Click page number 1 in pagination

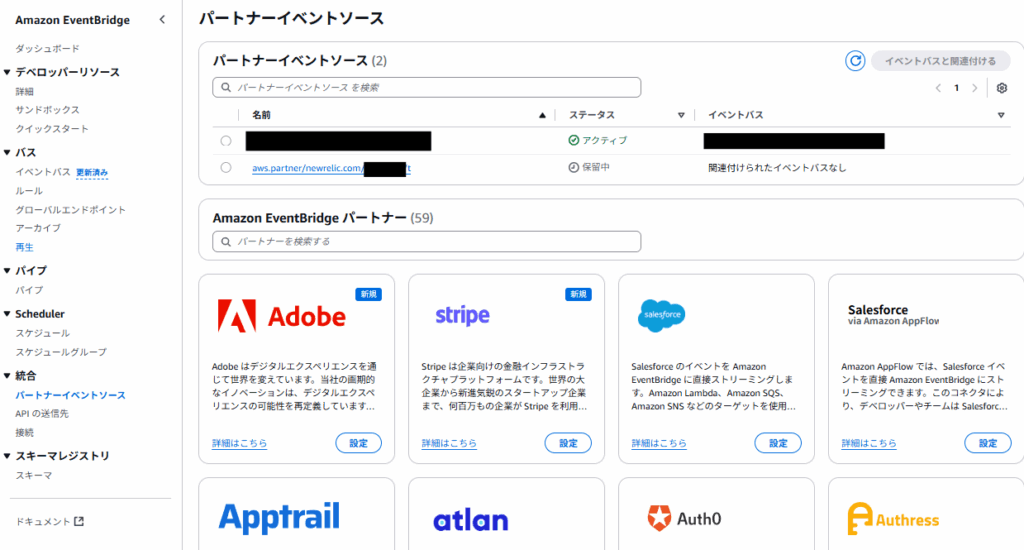tap(957, 88)
